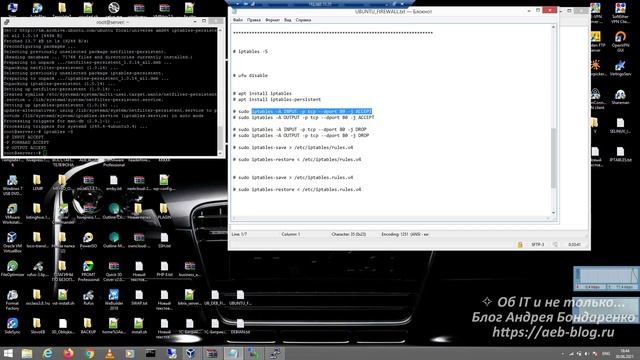The image size is (640, 360).
Task: Select the Outline Manager desktop icon
Action: pos(114,240)
